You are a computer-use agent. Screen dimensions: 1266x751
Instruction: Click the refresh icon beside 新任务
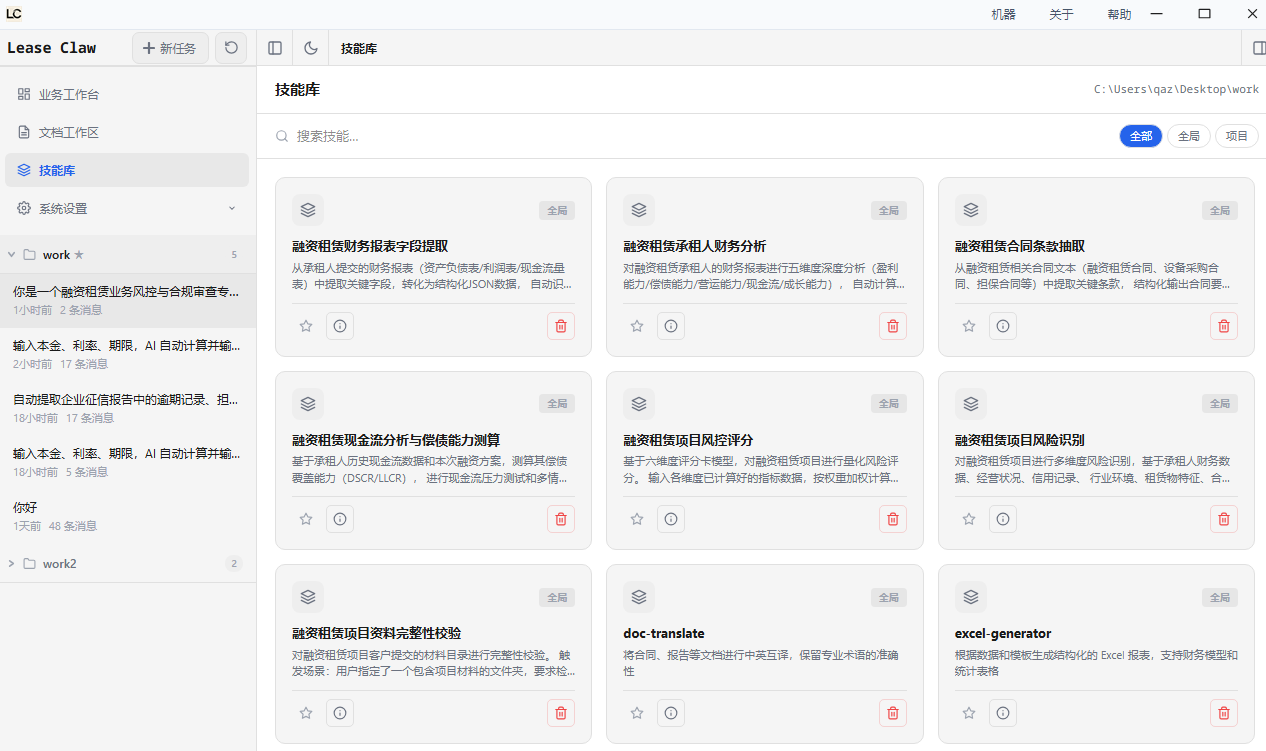pyautogui.click(x=232, y=48)
